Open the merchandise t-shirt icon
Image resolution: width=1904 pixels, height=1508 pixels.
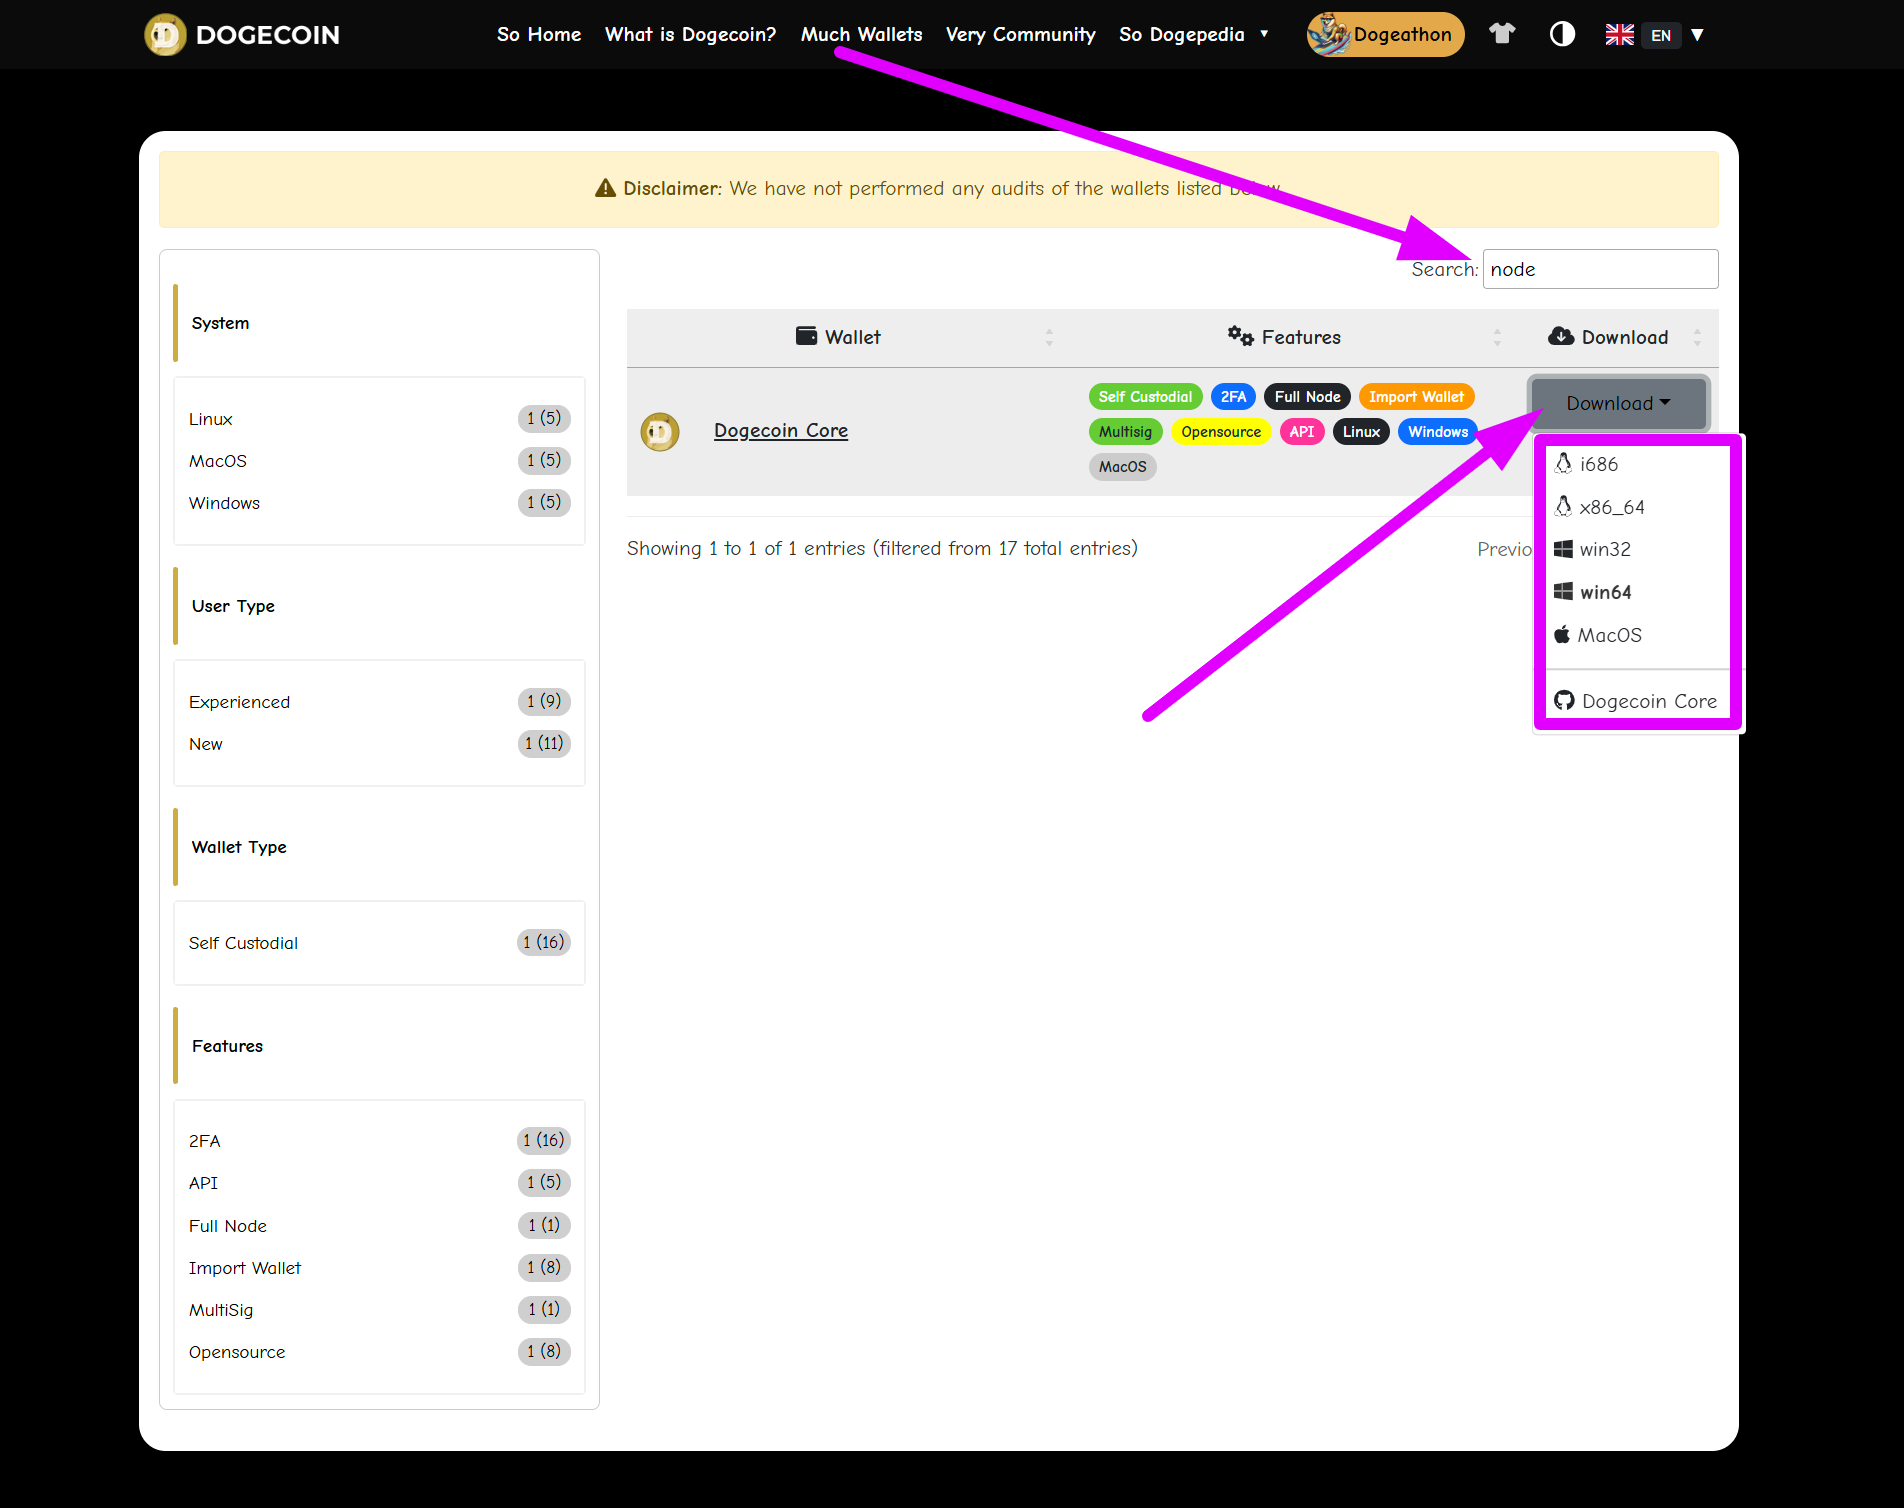(1502, 34)
